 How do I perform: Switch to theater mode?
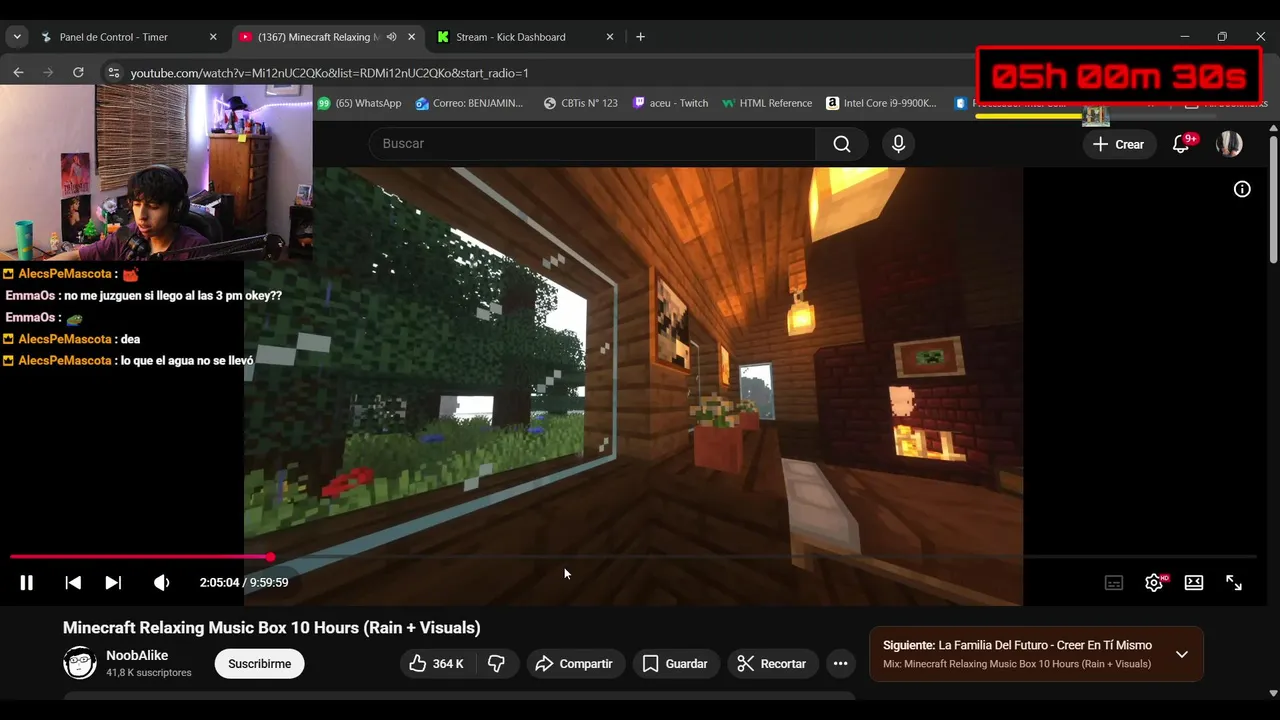pyautogui.click(x=1194, y=583)
